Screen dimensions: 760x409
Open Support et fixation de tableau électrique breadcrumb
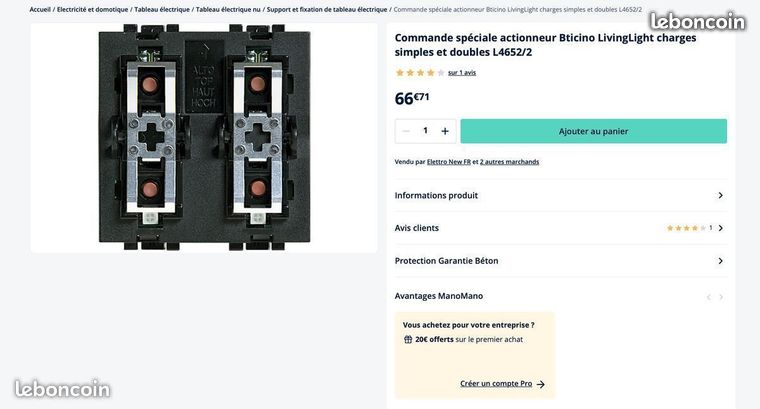[327, 9]
